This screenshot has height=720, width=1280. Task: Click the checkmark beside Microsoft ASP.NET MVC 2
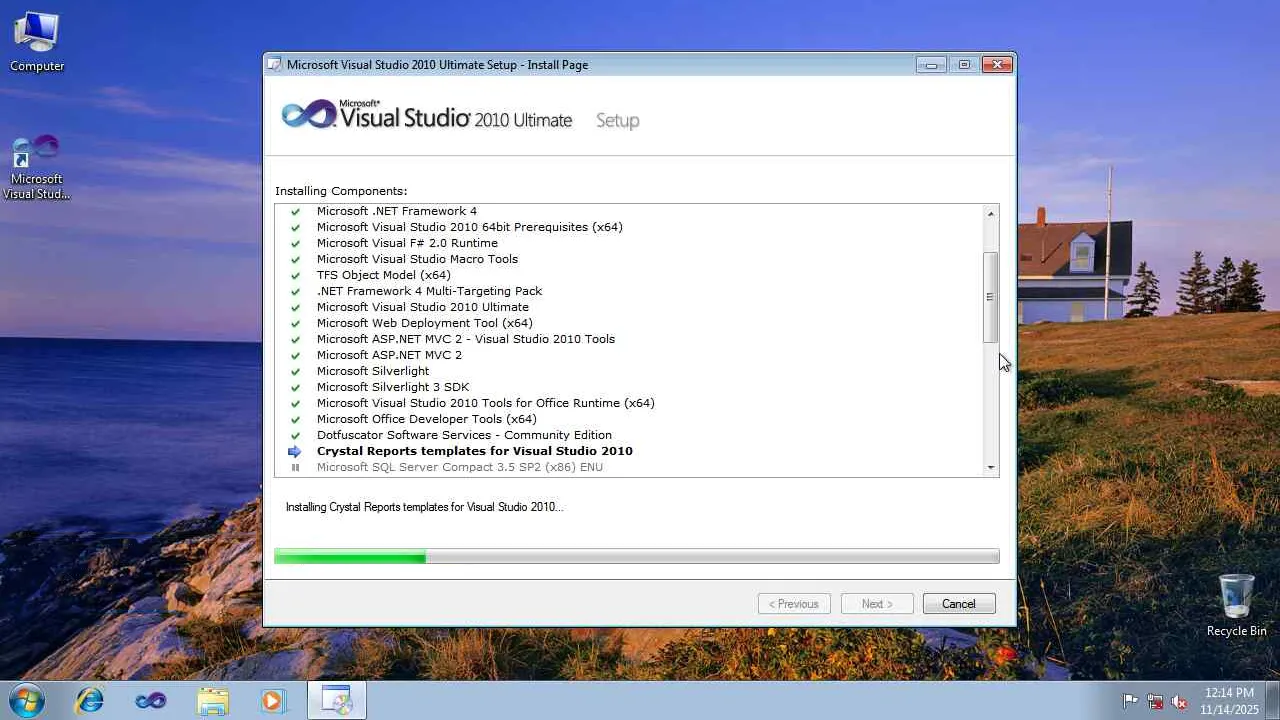click(295, 356)
